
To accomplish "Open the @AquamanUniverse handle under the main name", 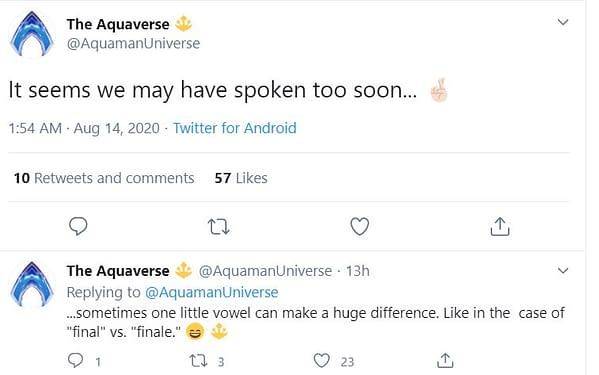I will (x=133, y=43).
